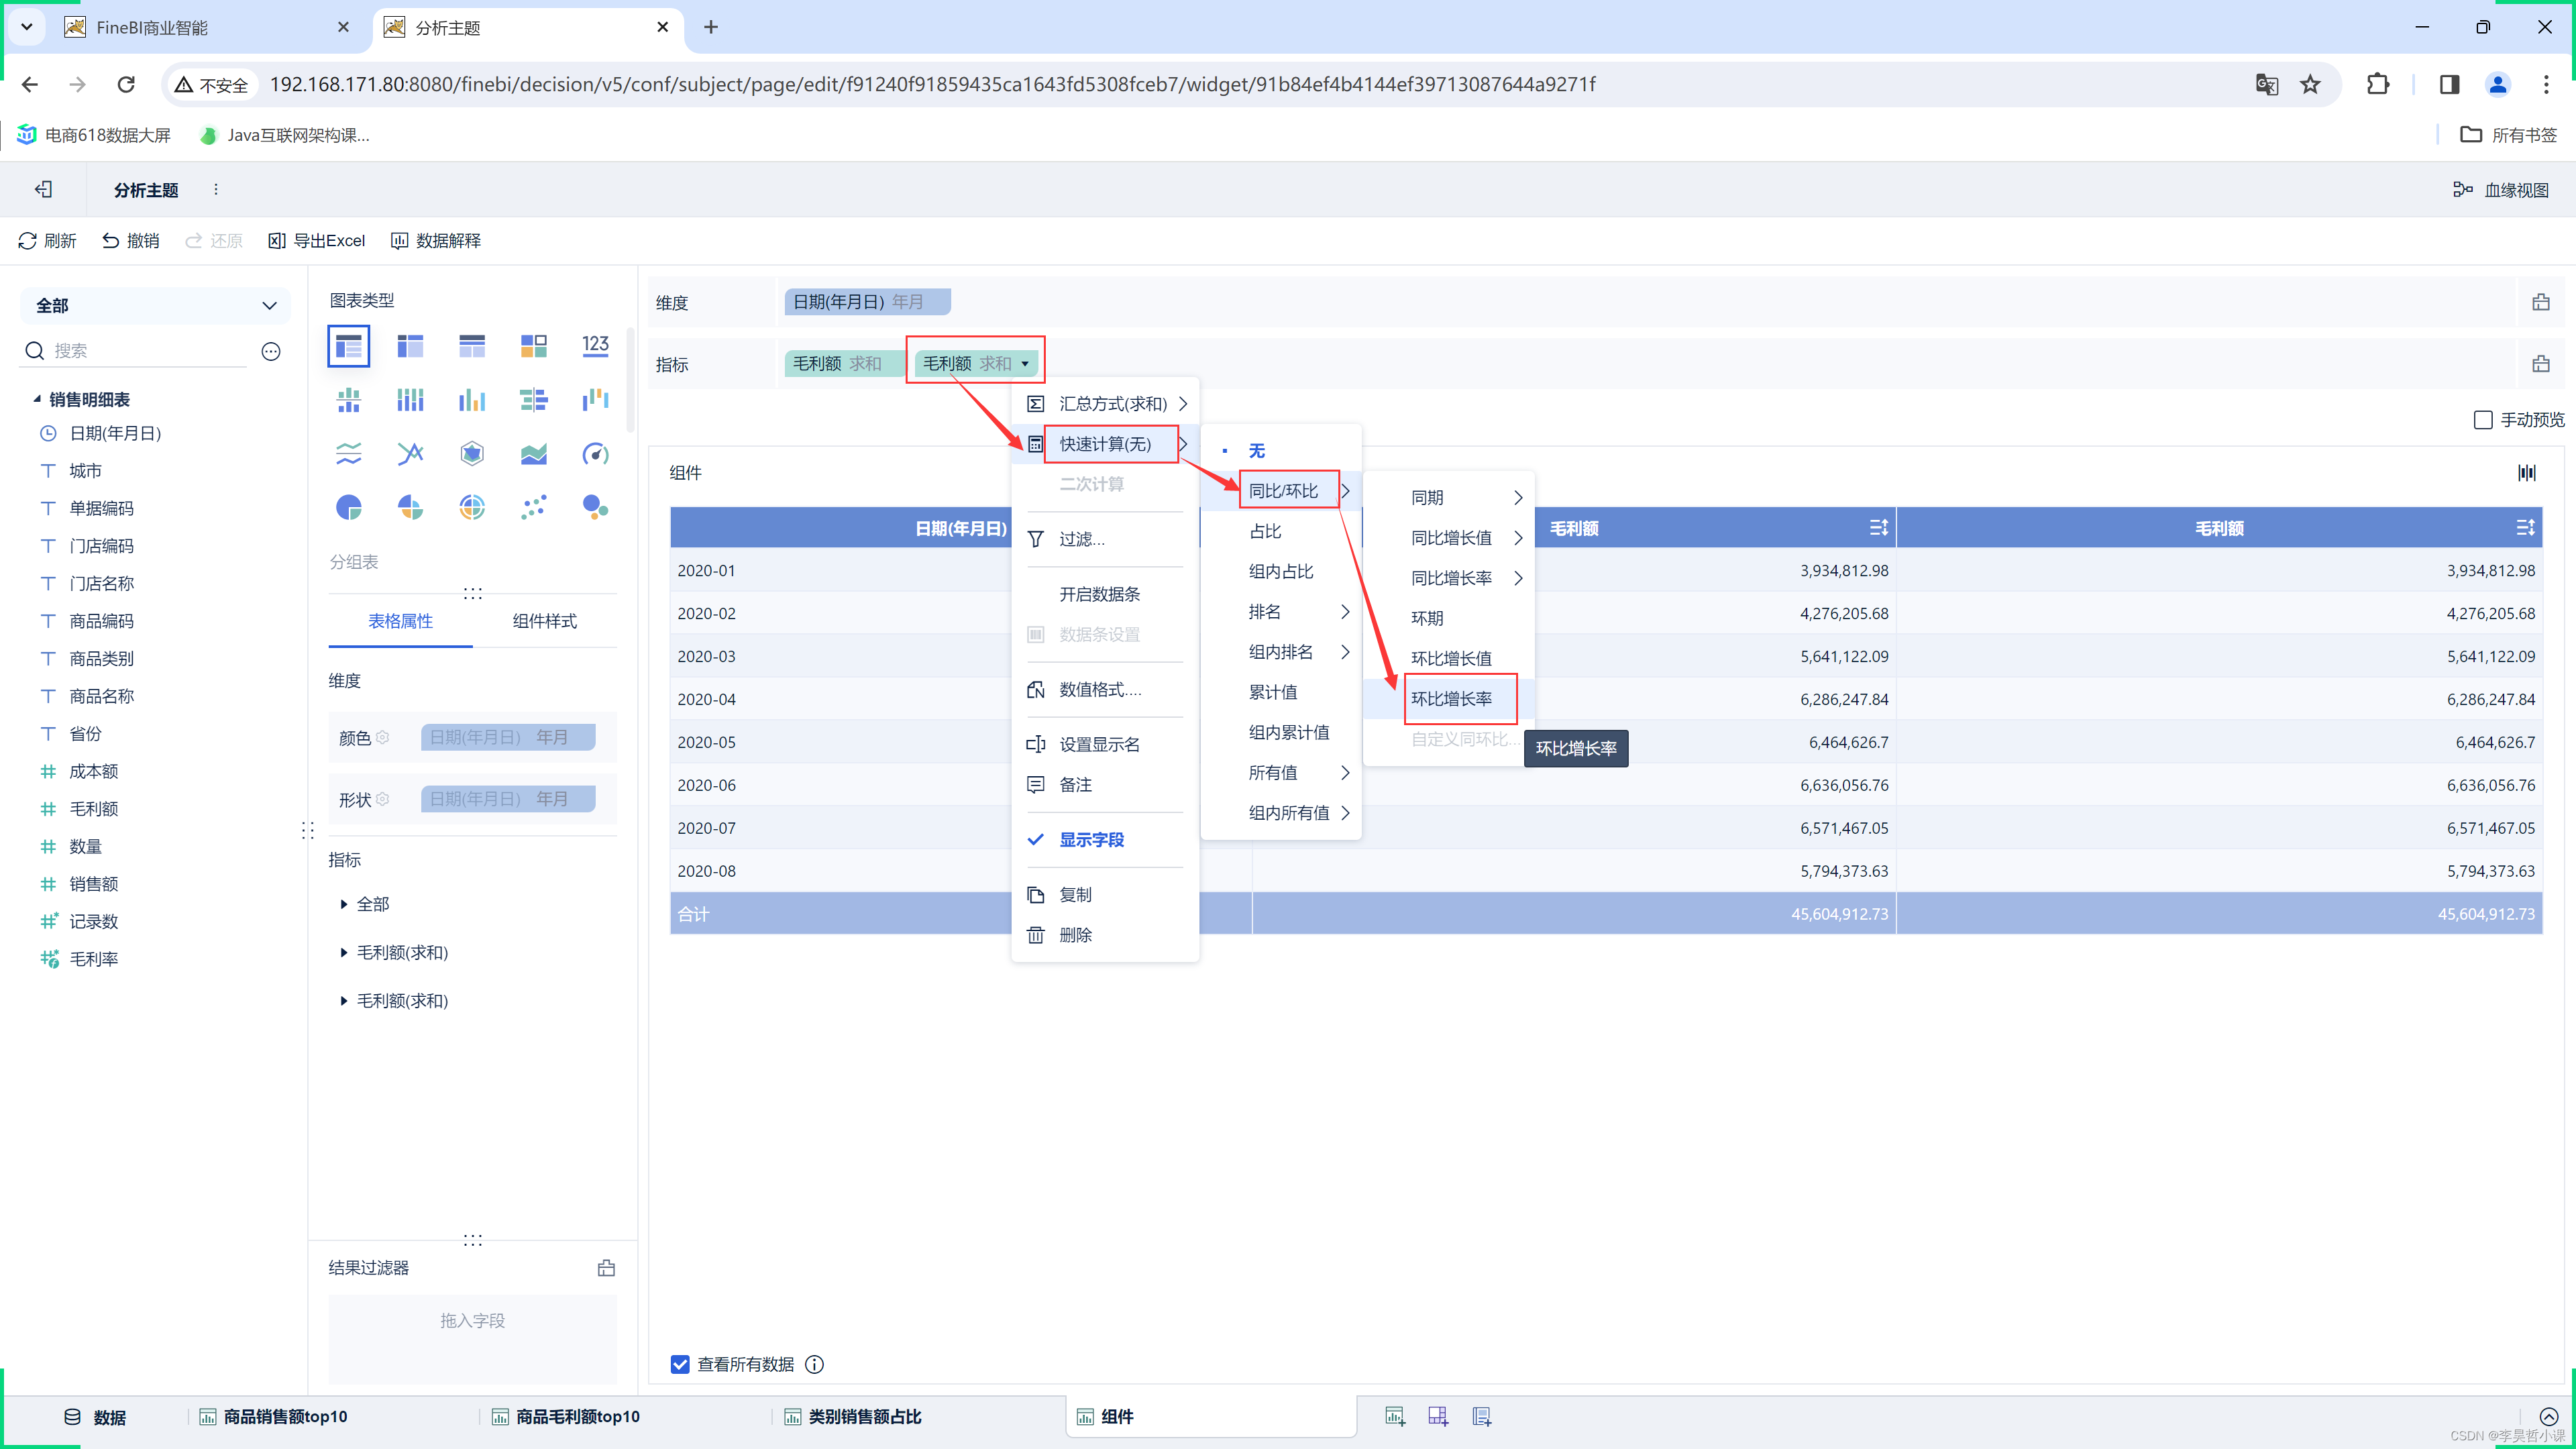Screen dimensions: 2576x1449
Task: Expand the second 毛利额(求和) properties item
Action: pos(344,1001)
